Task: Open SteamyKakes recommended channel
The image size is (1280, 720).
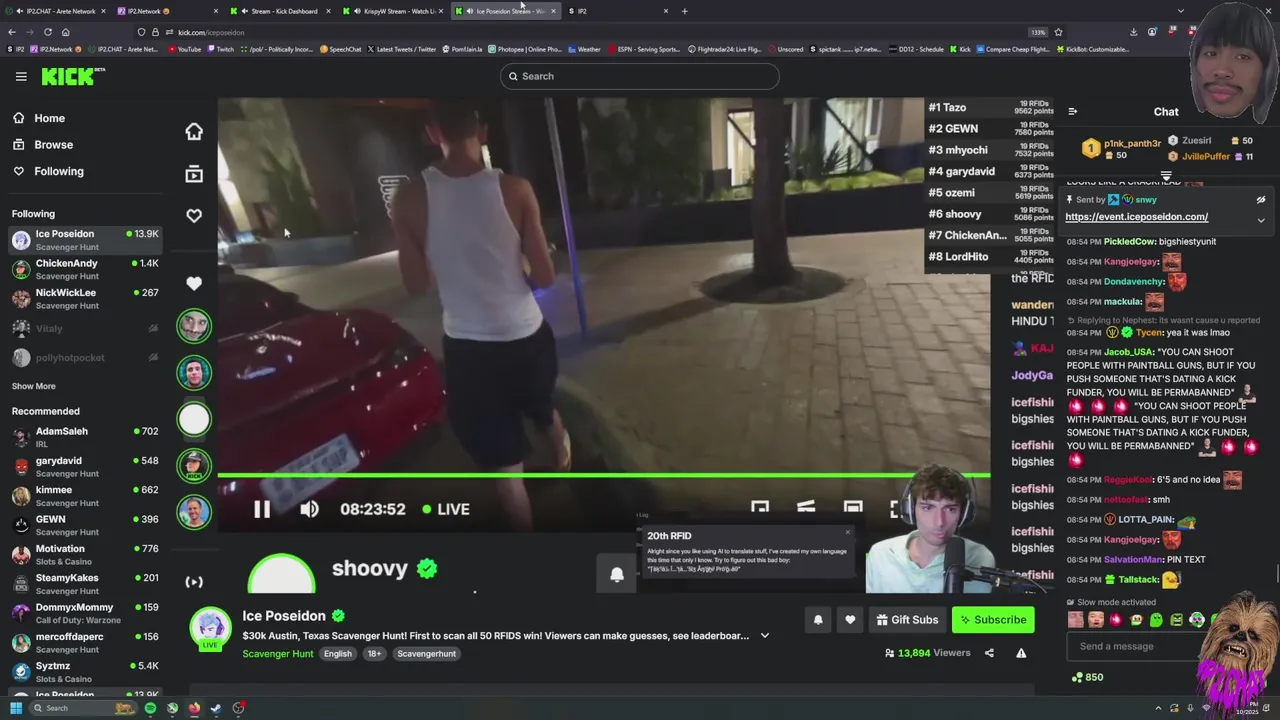Action: (x=85, y=583)
